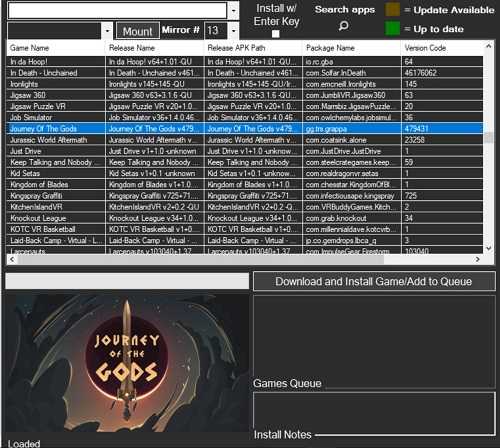Select the Kingspray Graffiti row
The width and height of the screenshot is (500, 448).
coord(245,196)
